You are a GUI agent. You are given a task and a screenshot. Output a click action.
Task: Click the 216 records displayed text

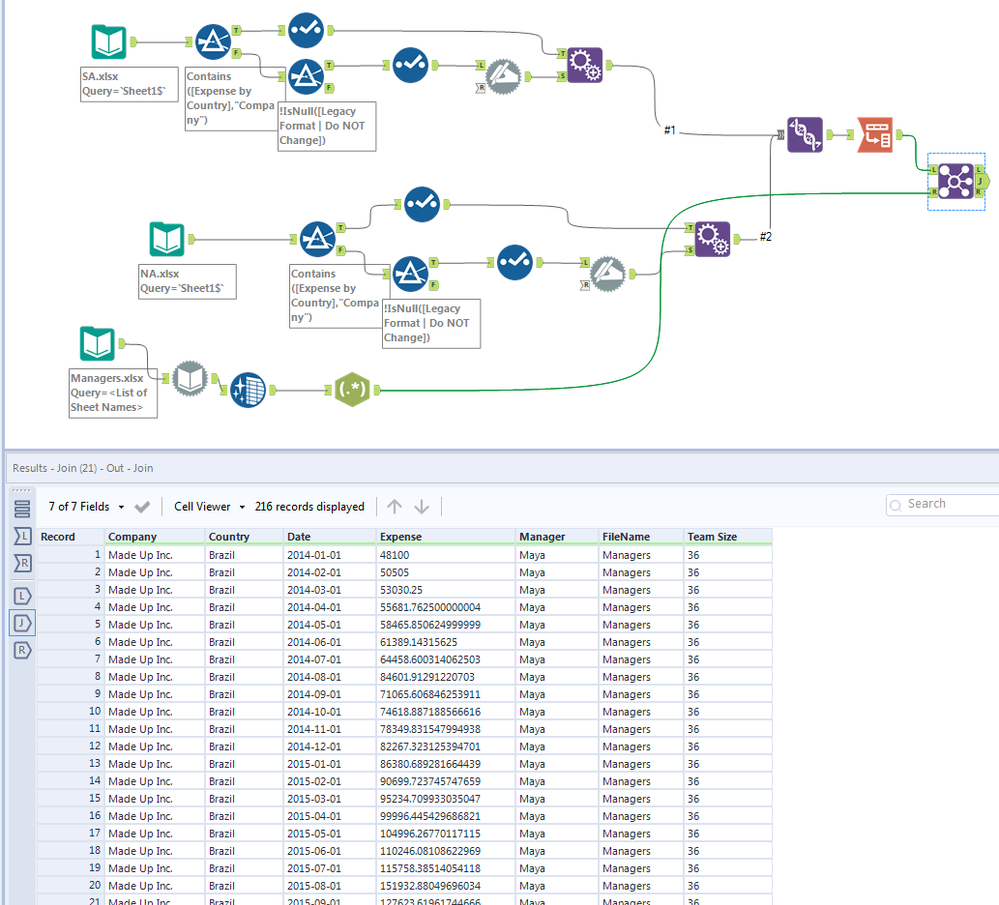click(310, 507)
